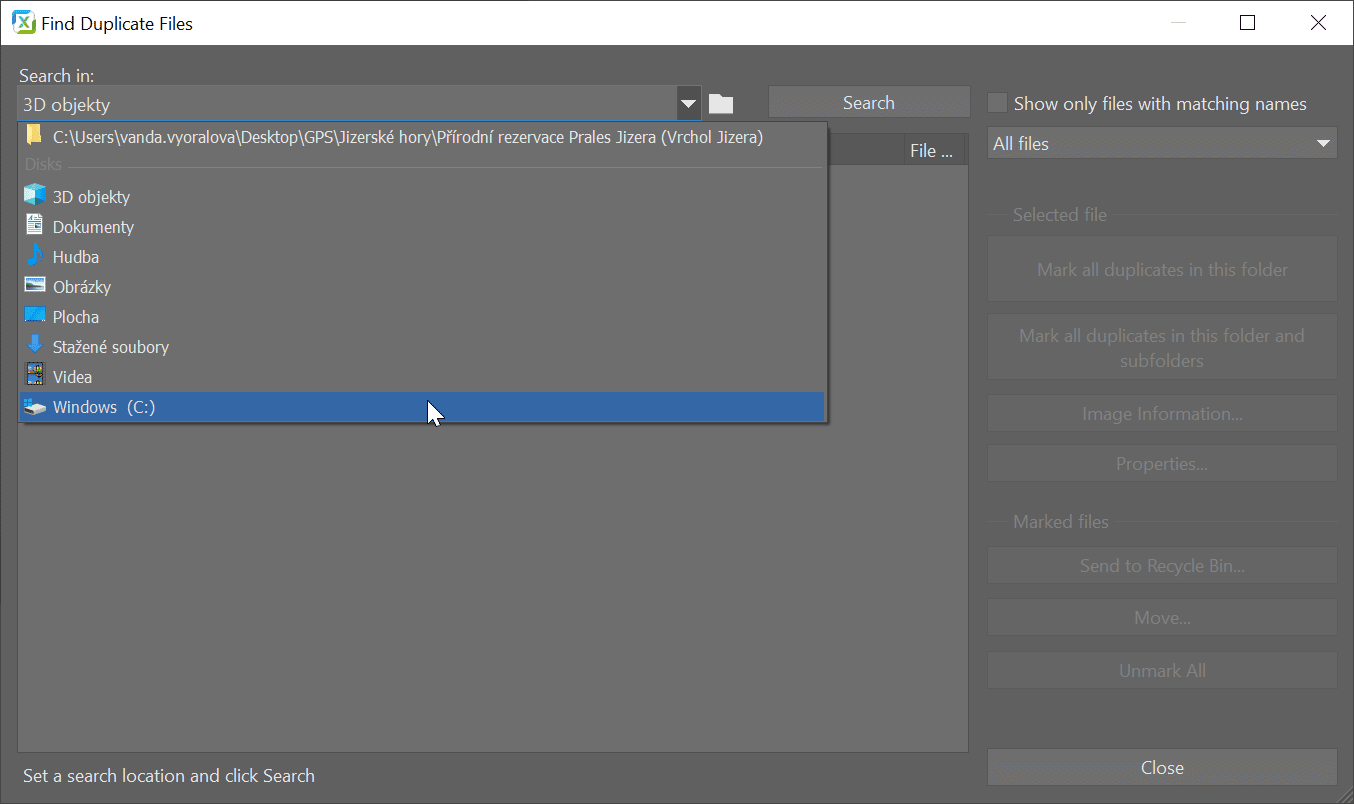The width and height of the screenshot is (1354, 804).
Task: Select the Plocha desktop icon
Action: tap(34, 316)
